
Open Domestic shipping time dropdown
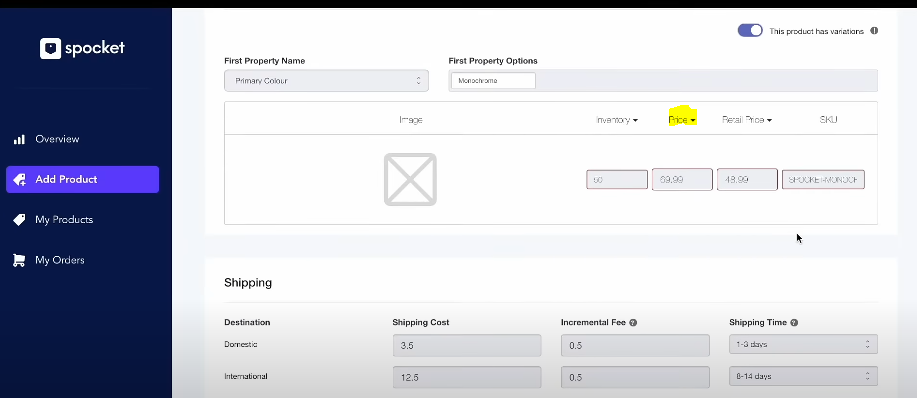803,344
